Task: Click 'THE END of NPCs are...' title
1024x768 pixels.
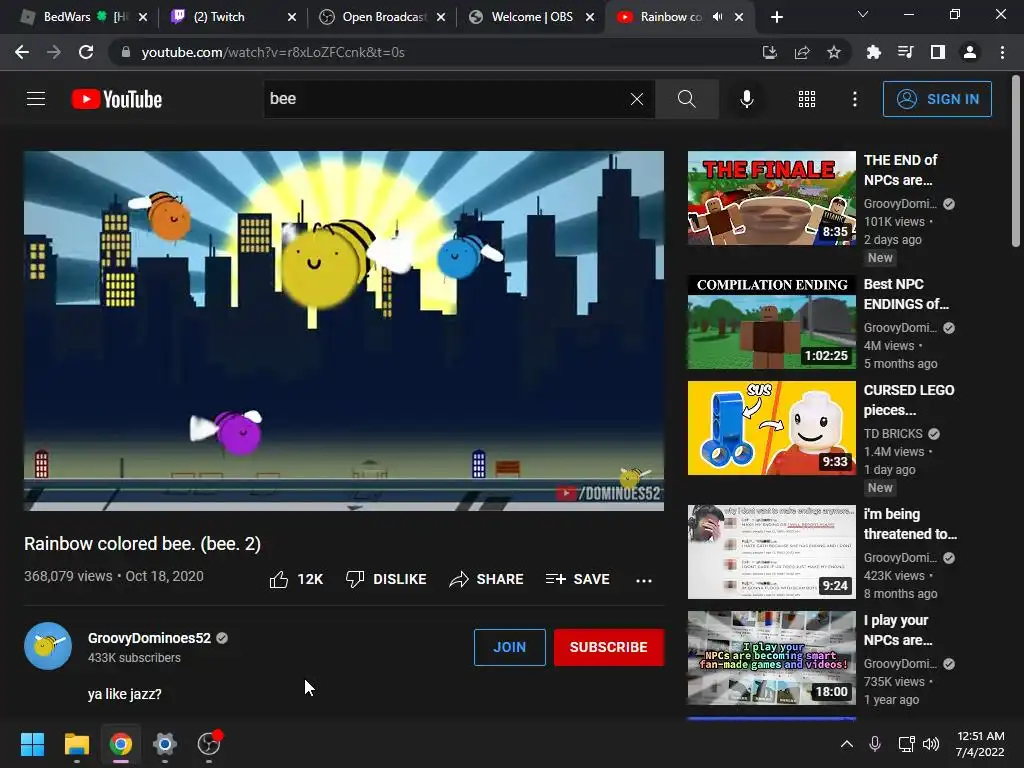Action: 900,170
